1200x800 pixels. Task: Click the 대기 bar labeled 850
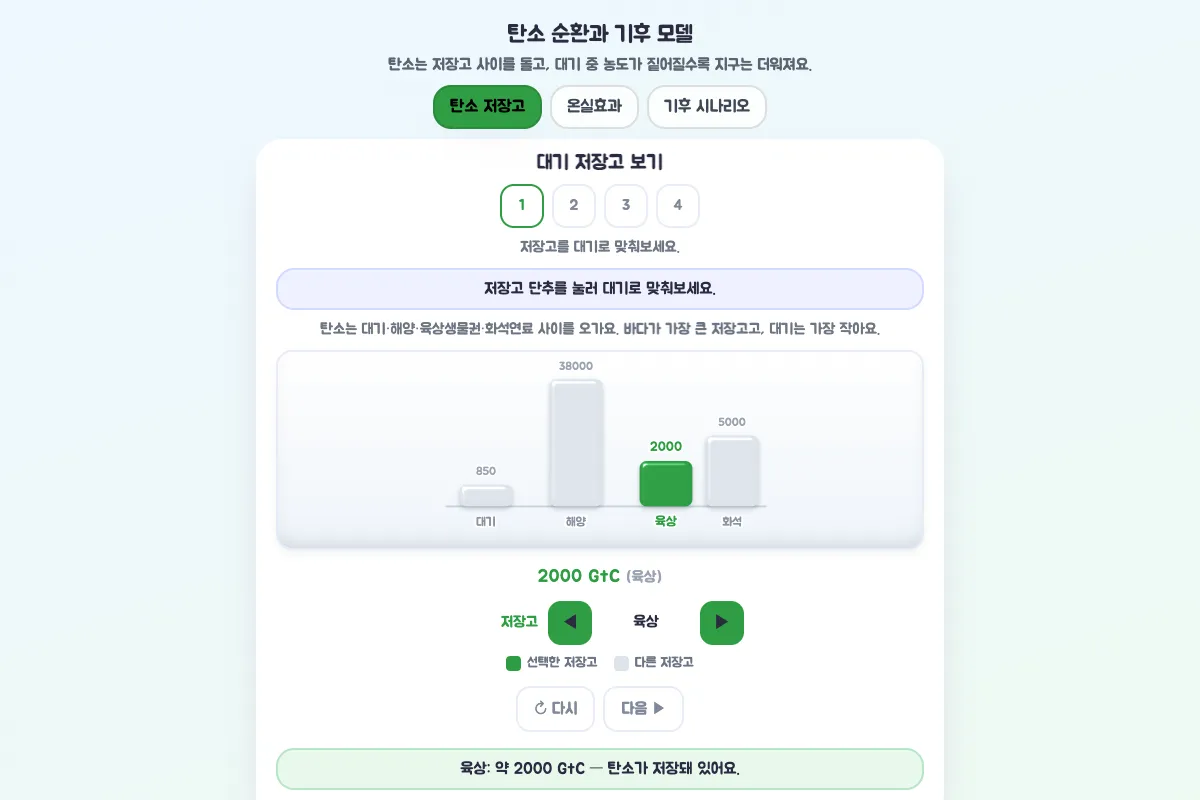pos(486,495)
